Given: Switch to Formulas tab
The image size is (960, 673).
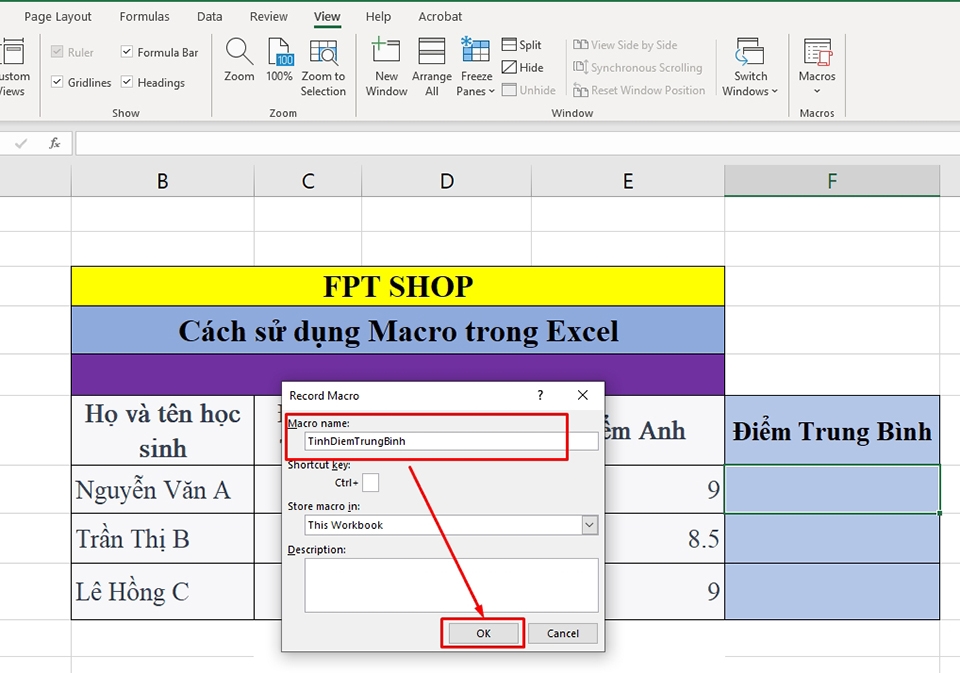Looking at the screenshot, I should pyautogui.click(x=144, y=17).
